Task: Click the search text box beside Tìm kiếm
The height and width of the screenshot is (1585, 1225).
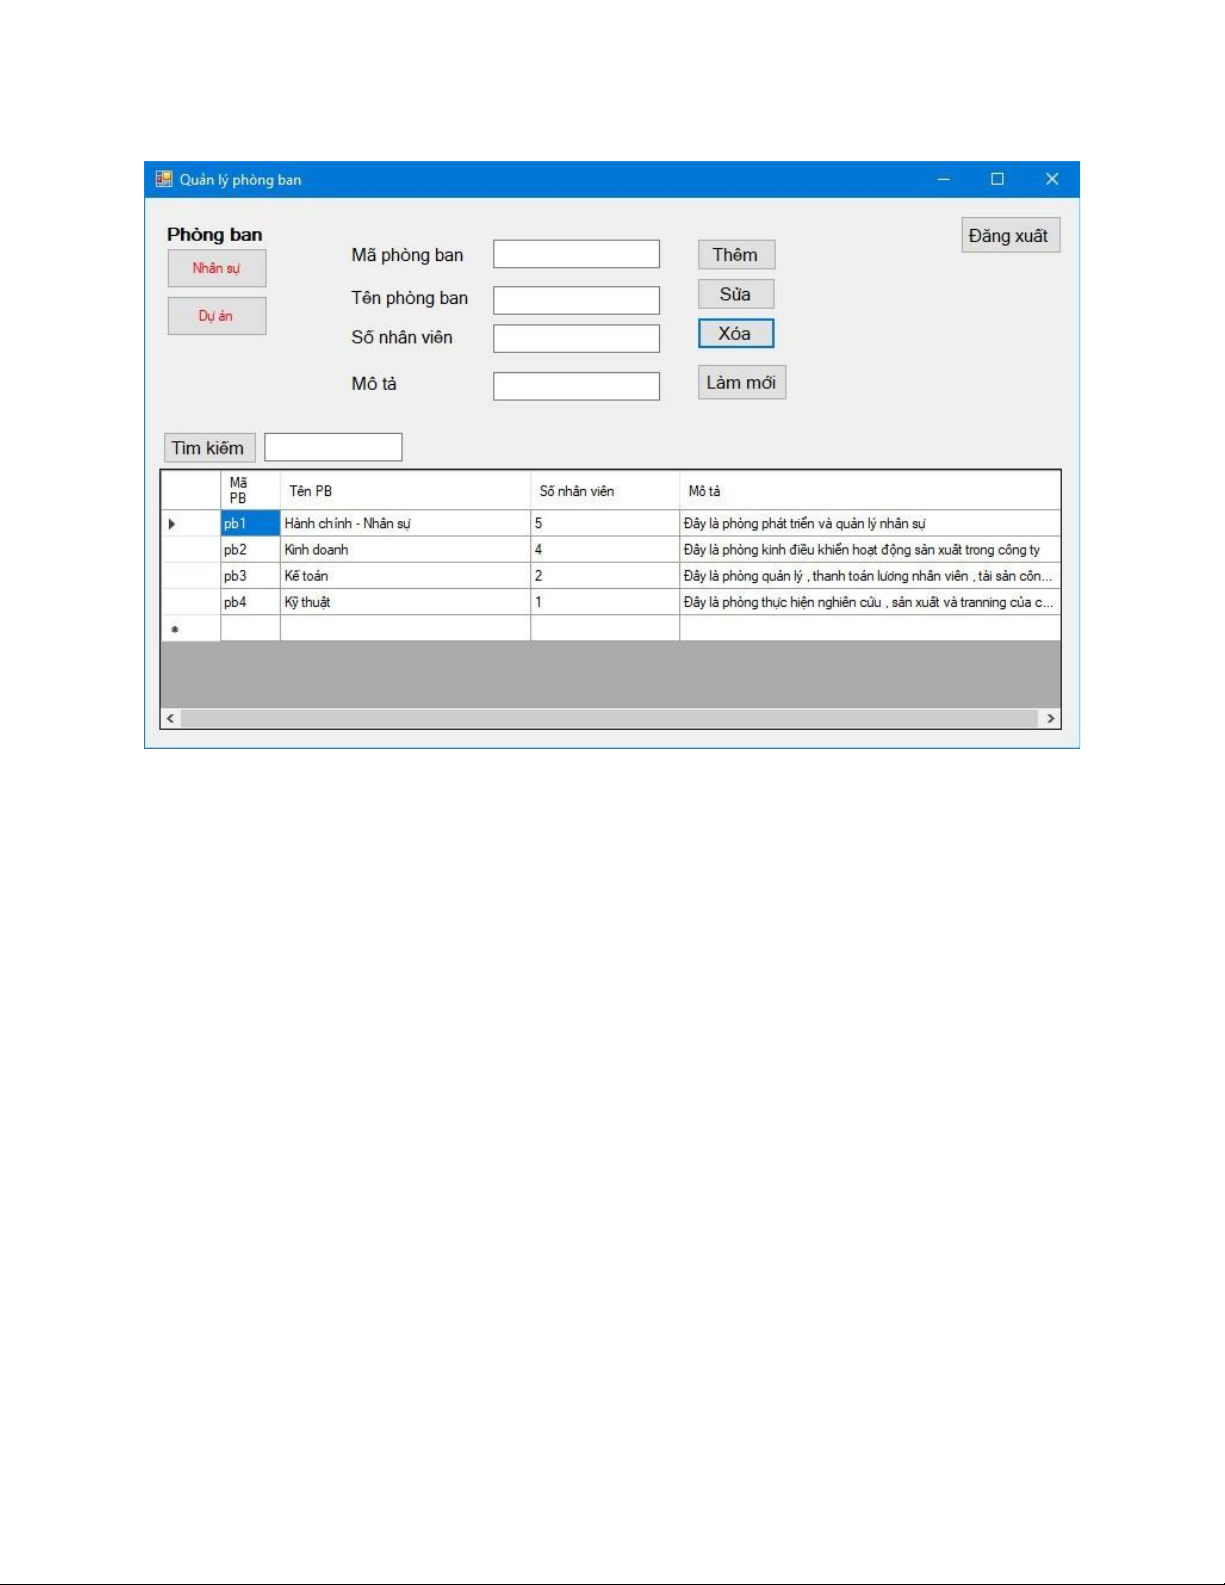Action: [333, 448]
